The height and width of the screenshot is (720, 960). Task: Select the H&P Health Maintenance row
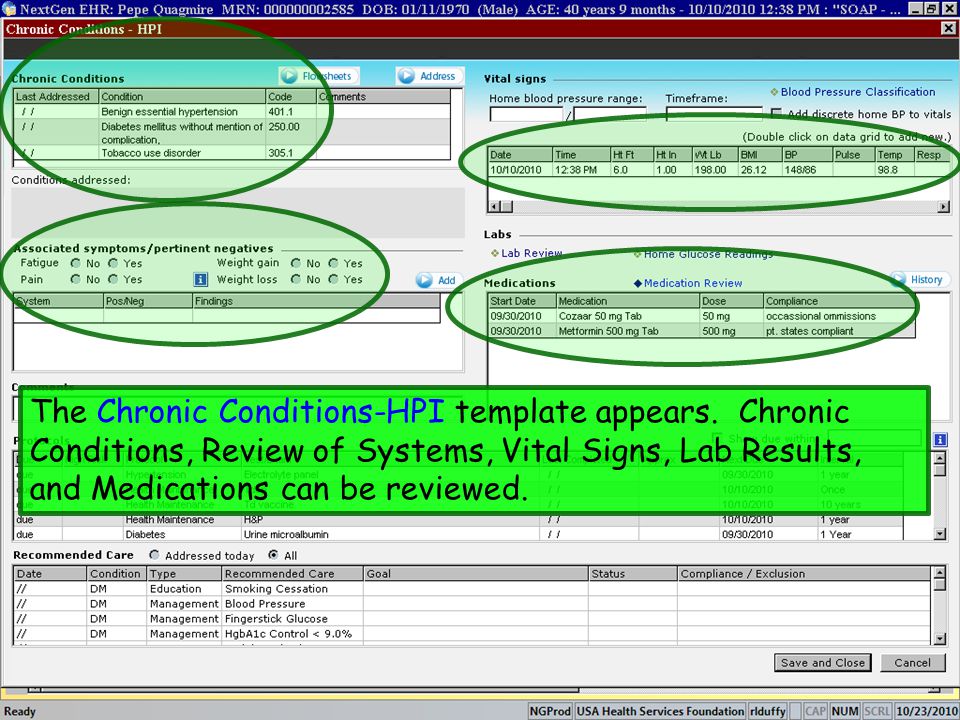pyautogui.click(x=458, y=519)
